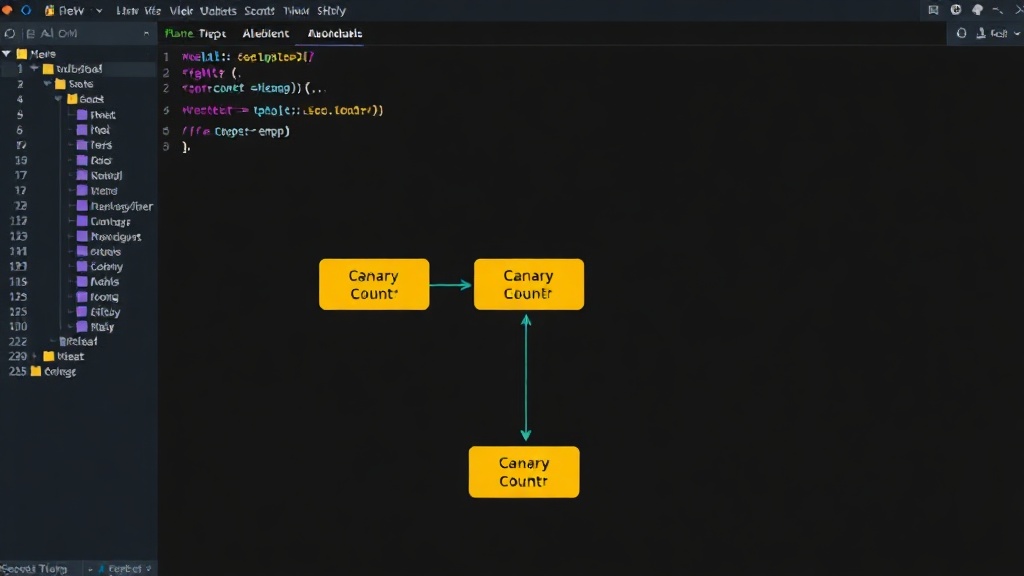Image resolution: width=1024 pixels, height=576 pixels.
Task: Click the comment code line ending "empp)"
Action: pos(235,131)
